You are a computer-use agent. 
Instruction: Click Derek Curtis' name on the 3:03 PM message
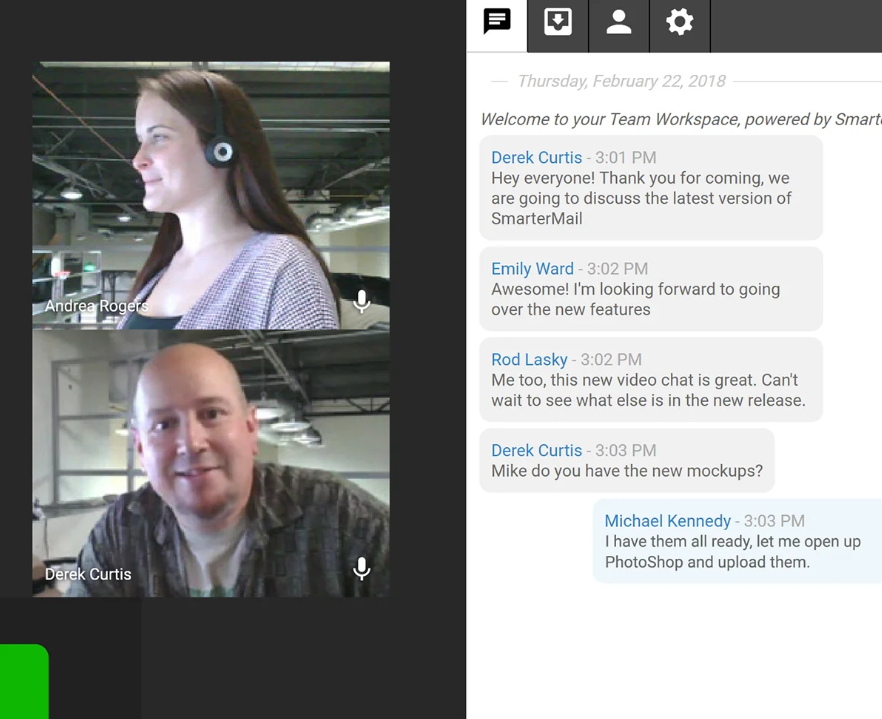point(536,451)
